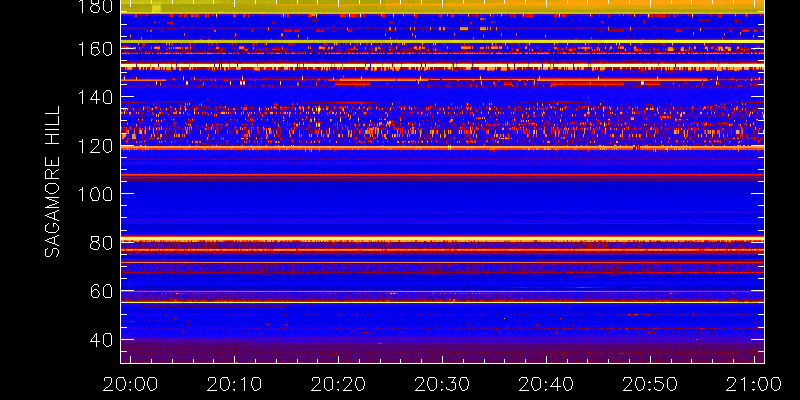Click the 160 frequency axis label
Screen dimensions: 800x400
94,49
